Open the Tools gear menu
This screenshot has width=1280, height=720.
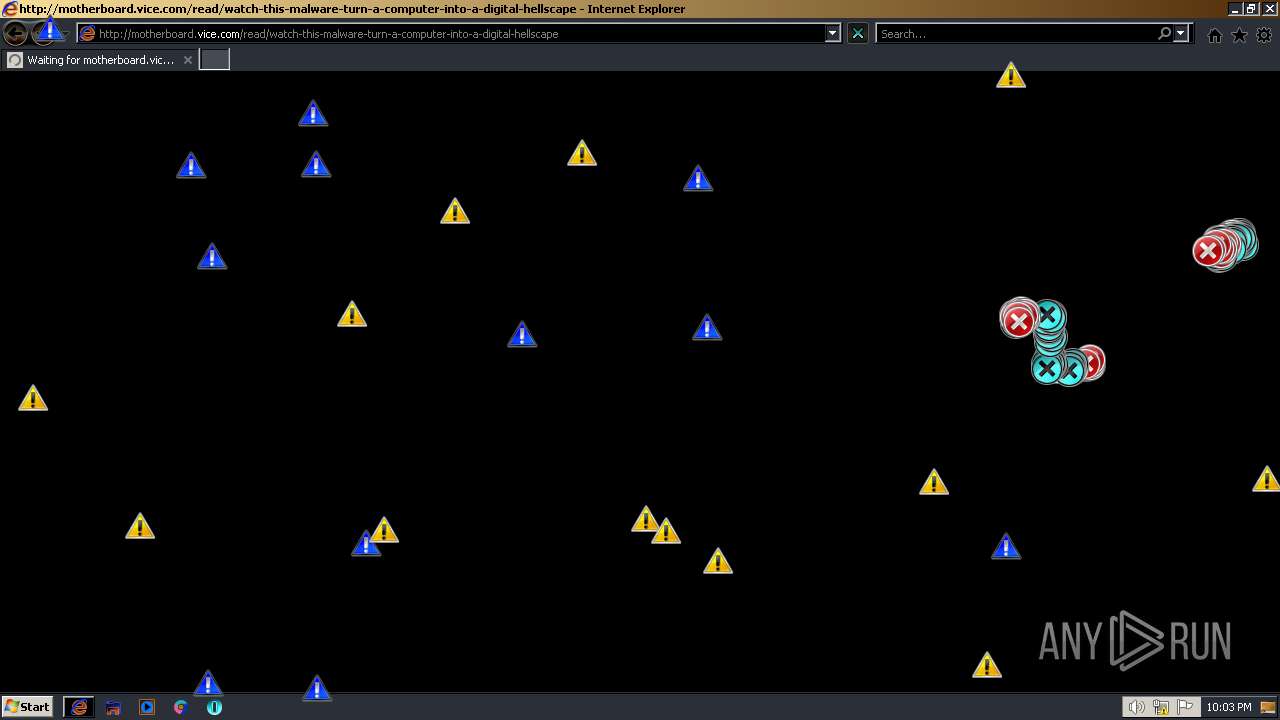coord(1264,35)
